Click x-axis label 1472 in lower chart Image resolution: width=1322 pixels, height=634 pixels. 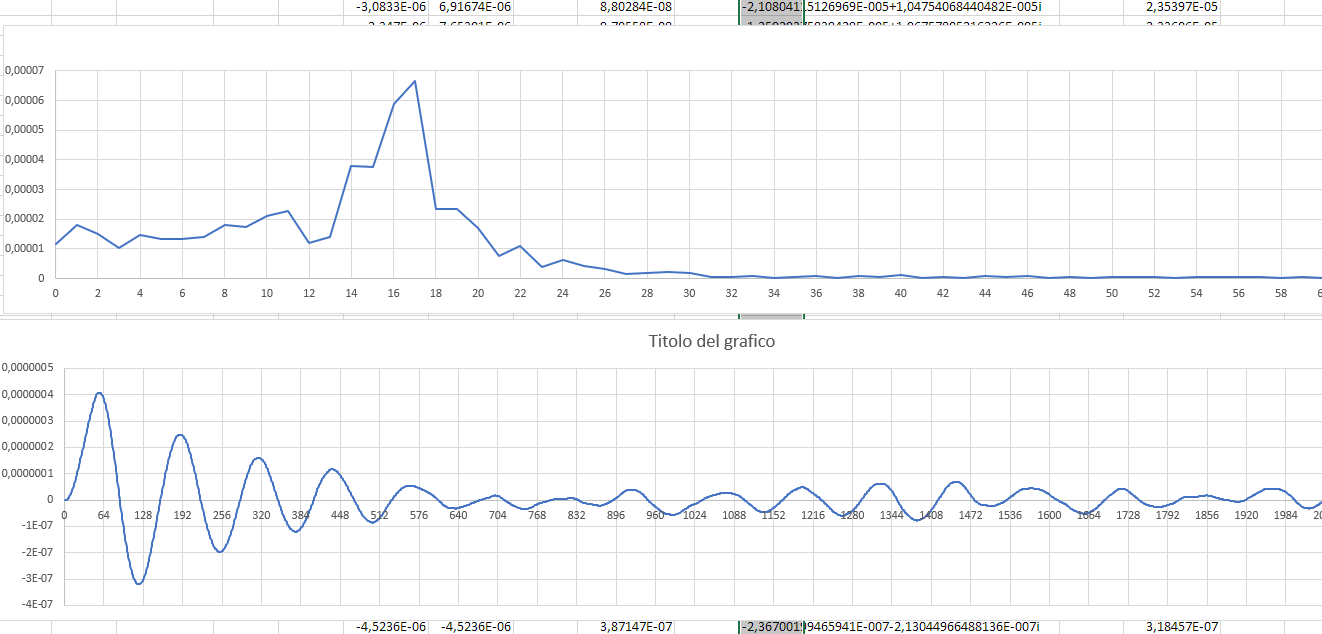[970, 514]
